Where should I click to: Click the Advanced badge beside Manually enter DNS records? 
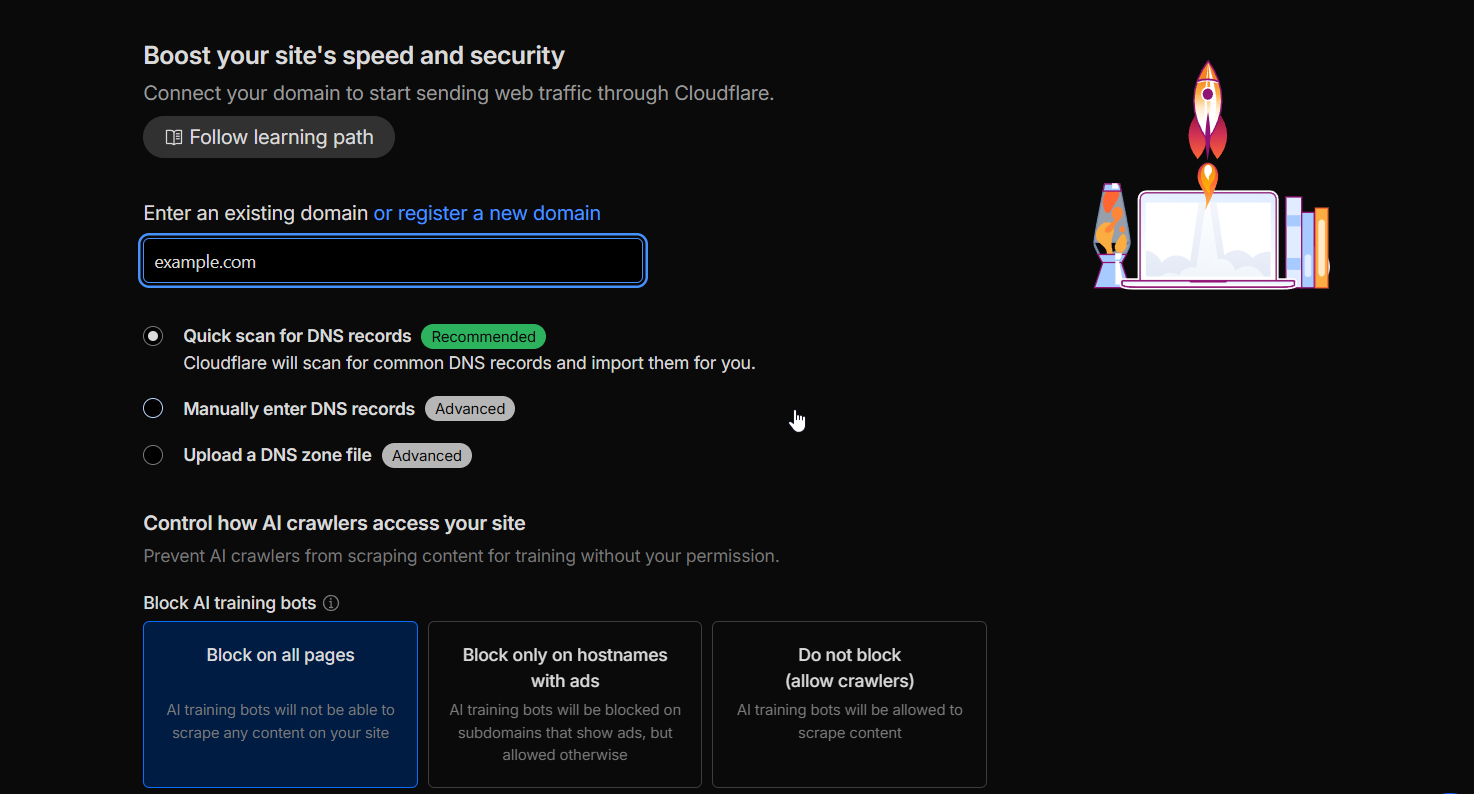(x=470, y=409)
